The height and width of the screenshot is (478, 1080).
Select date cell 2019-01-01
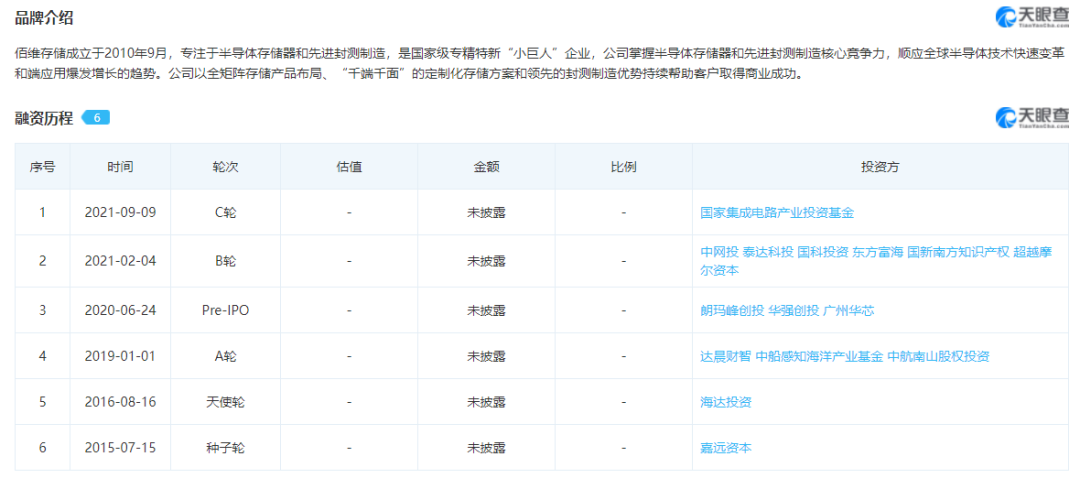pyautogui.click(x=120, y=356)
